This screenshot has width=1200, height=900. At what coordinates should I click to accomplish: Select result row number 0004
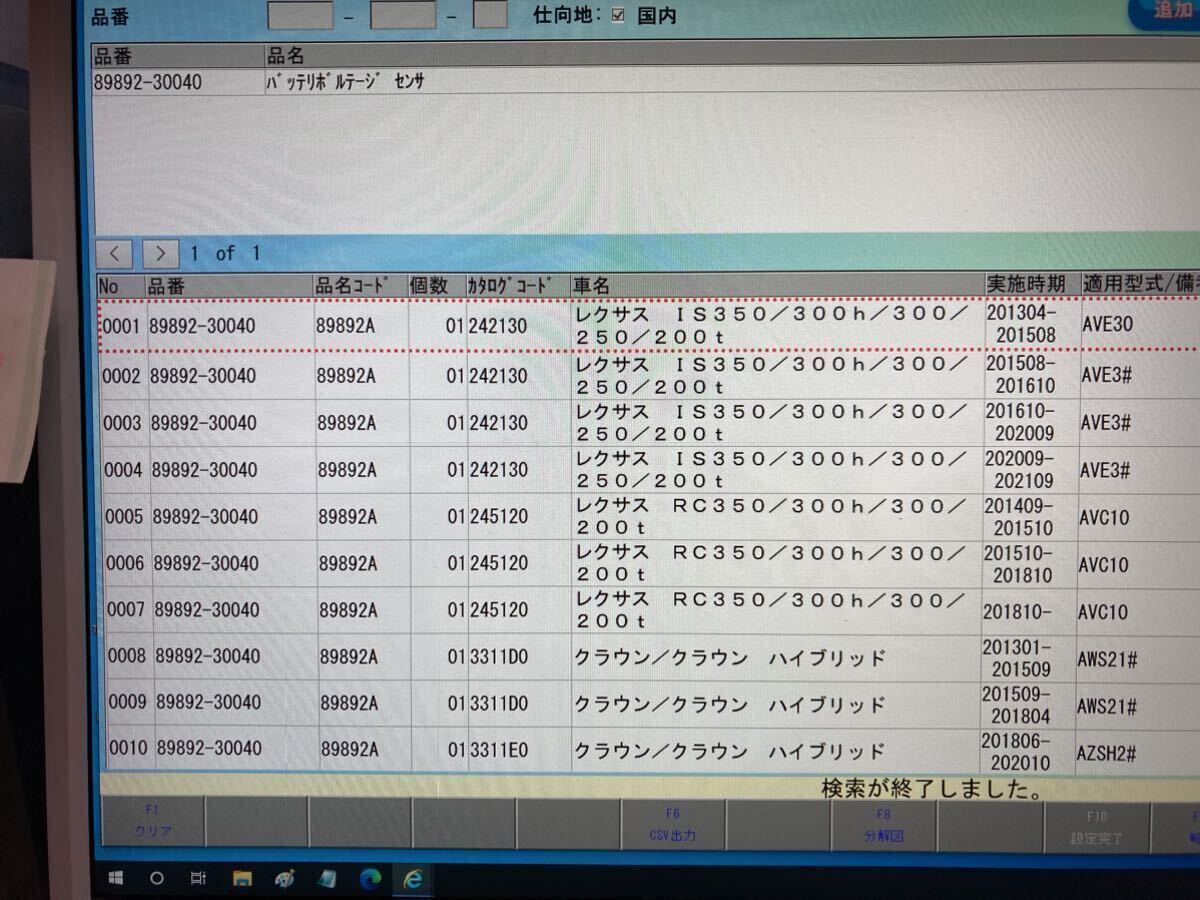pos(648,470)
